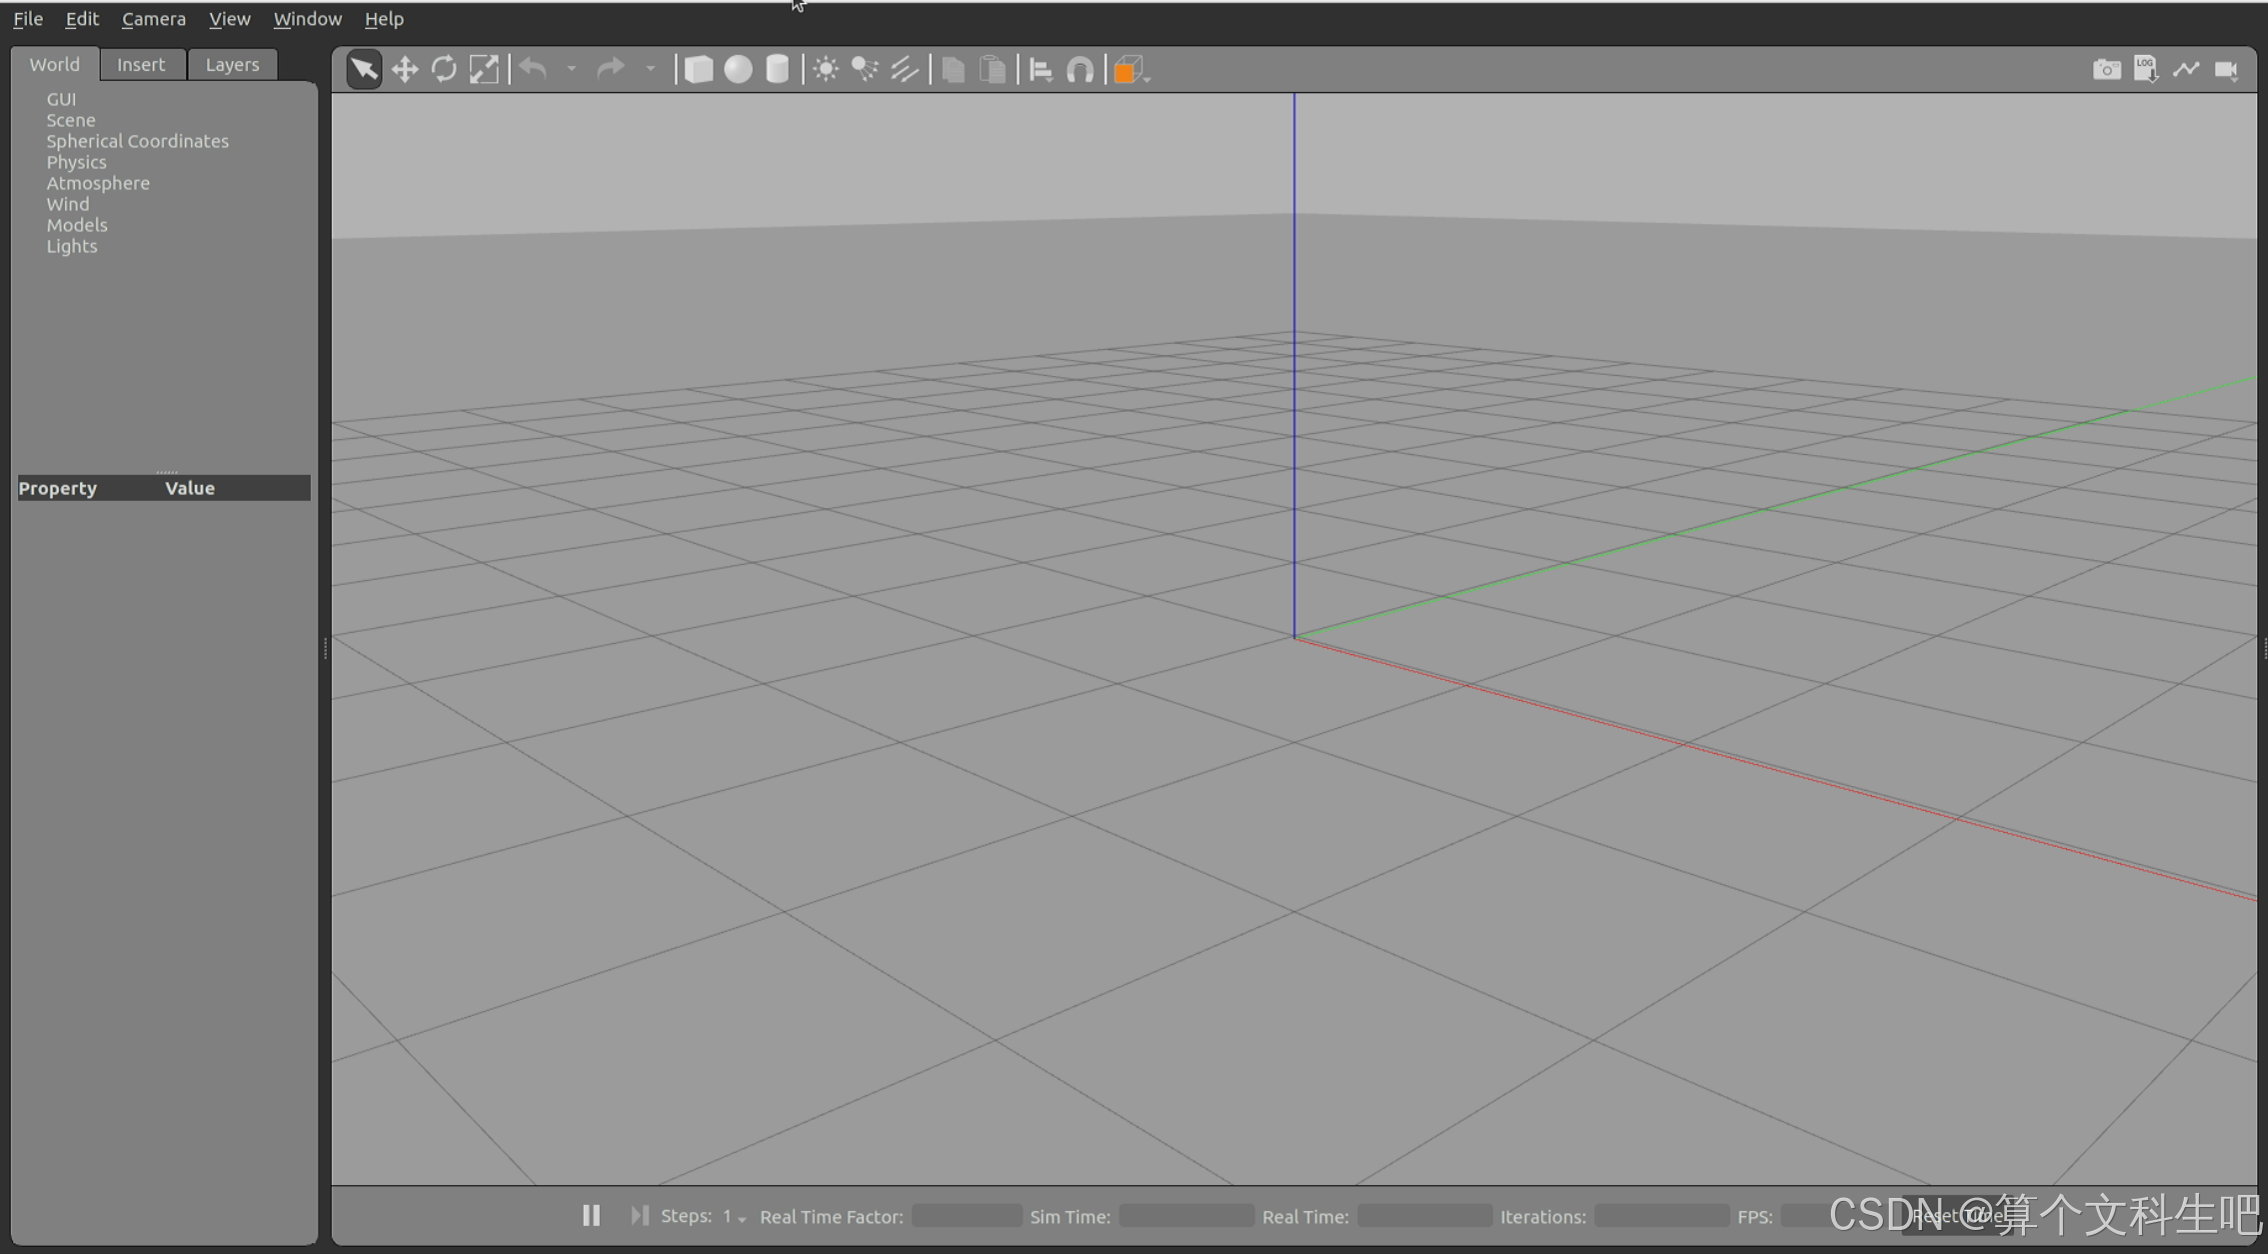
Task: Open the redo history dropdown arrow
Action: click(650, 70)
